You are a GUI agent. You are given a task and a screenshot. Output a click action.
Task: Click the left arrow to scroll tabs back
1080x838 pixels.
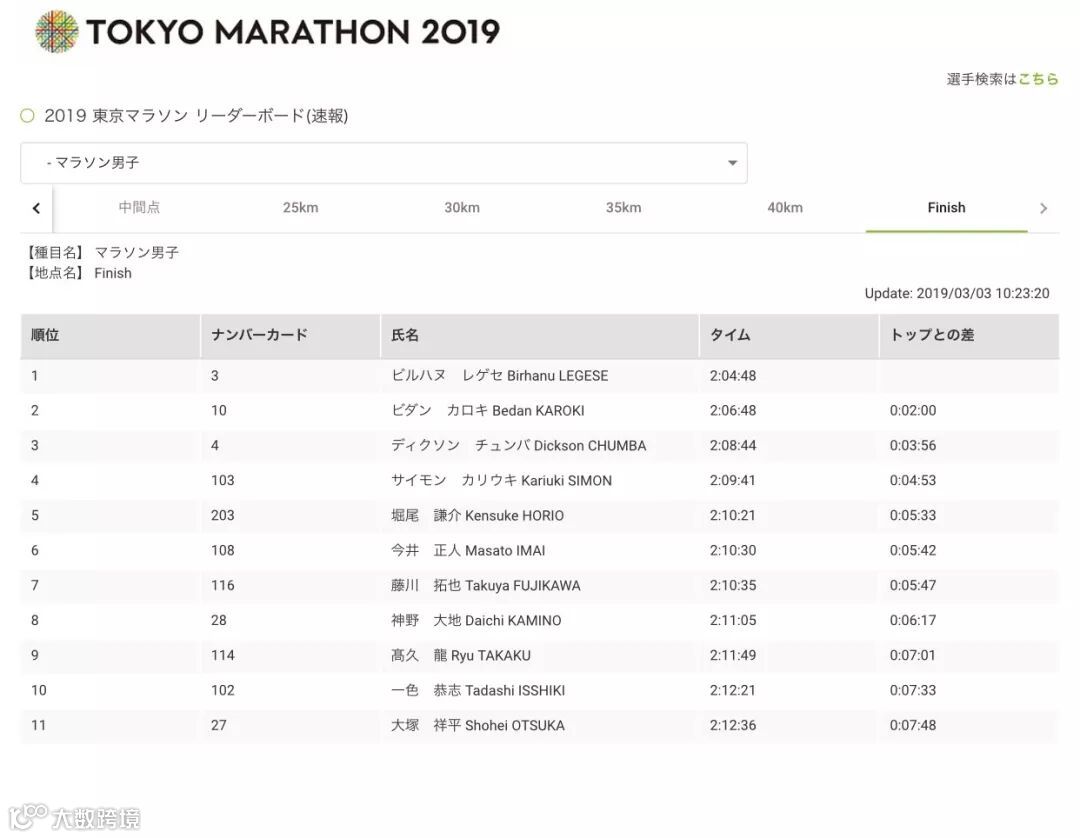tap(36, 208)
